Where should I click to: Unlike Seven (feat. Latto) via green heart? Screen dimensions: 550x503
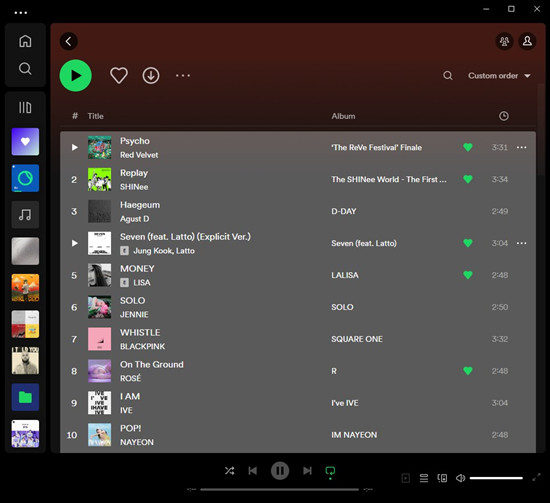pos(468,243)
